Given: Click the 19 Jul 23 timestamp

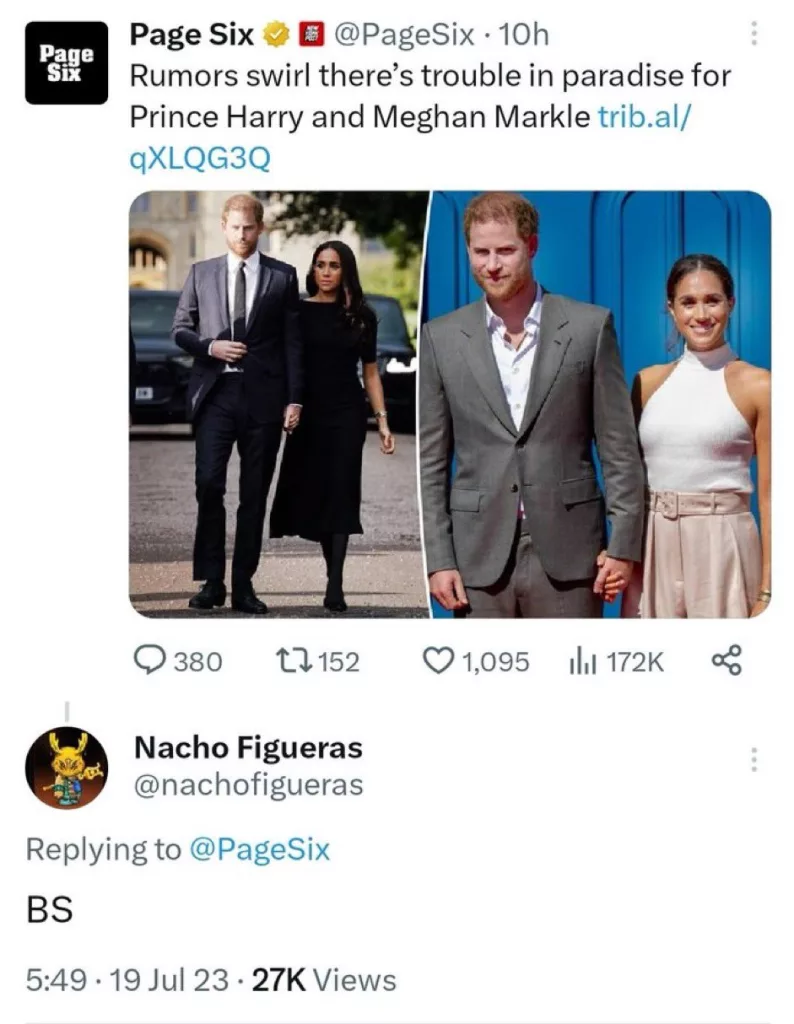Looking at the screenshot, I should 170,980.
